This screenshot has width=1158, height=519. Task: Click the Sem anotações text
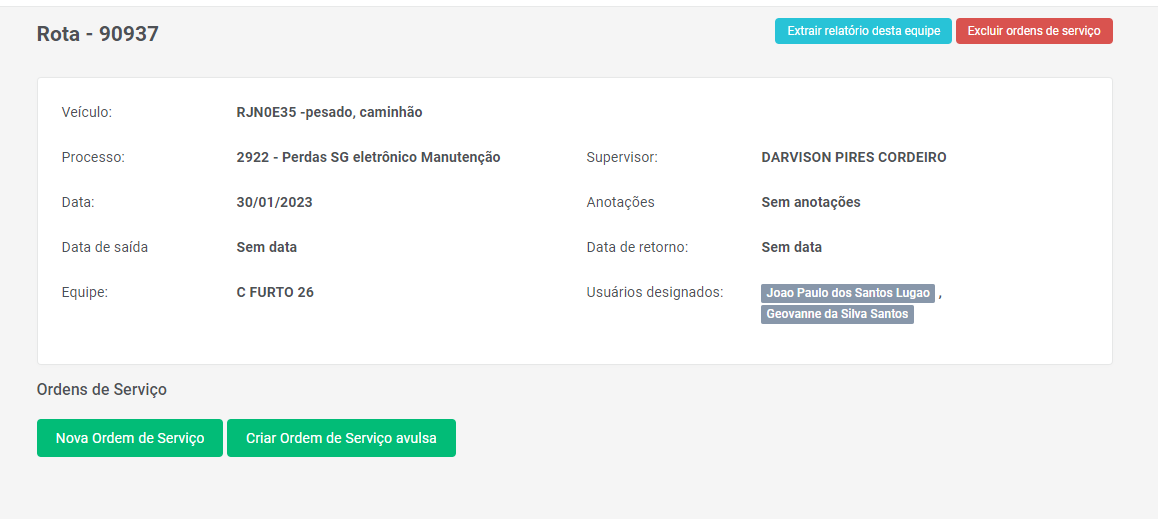click(x=810, y=202)
